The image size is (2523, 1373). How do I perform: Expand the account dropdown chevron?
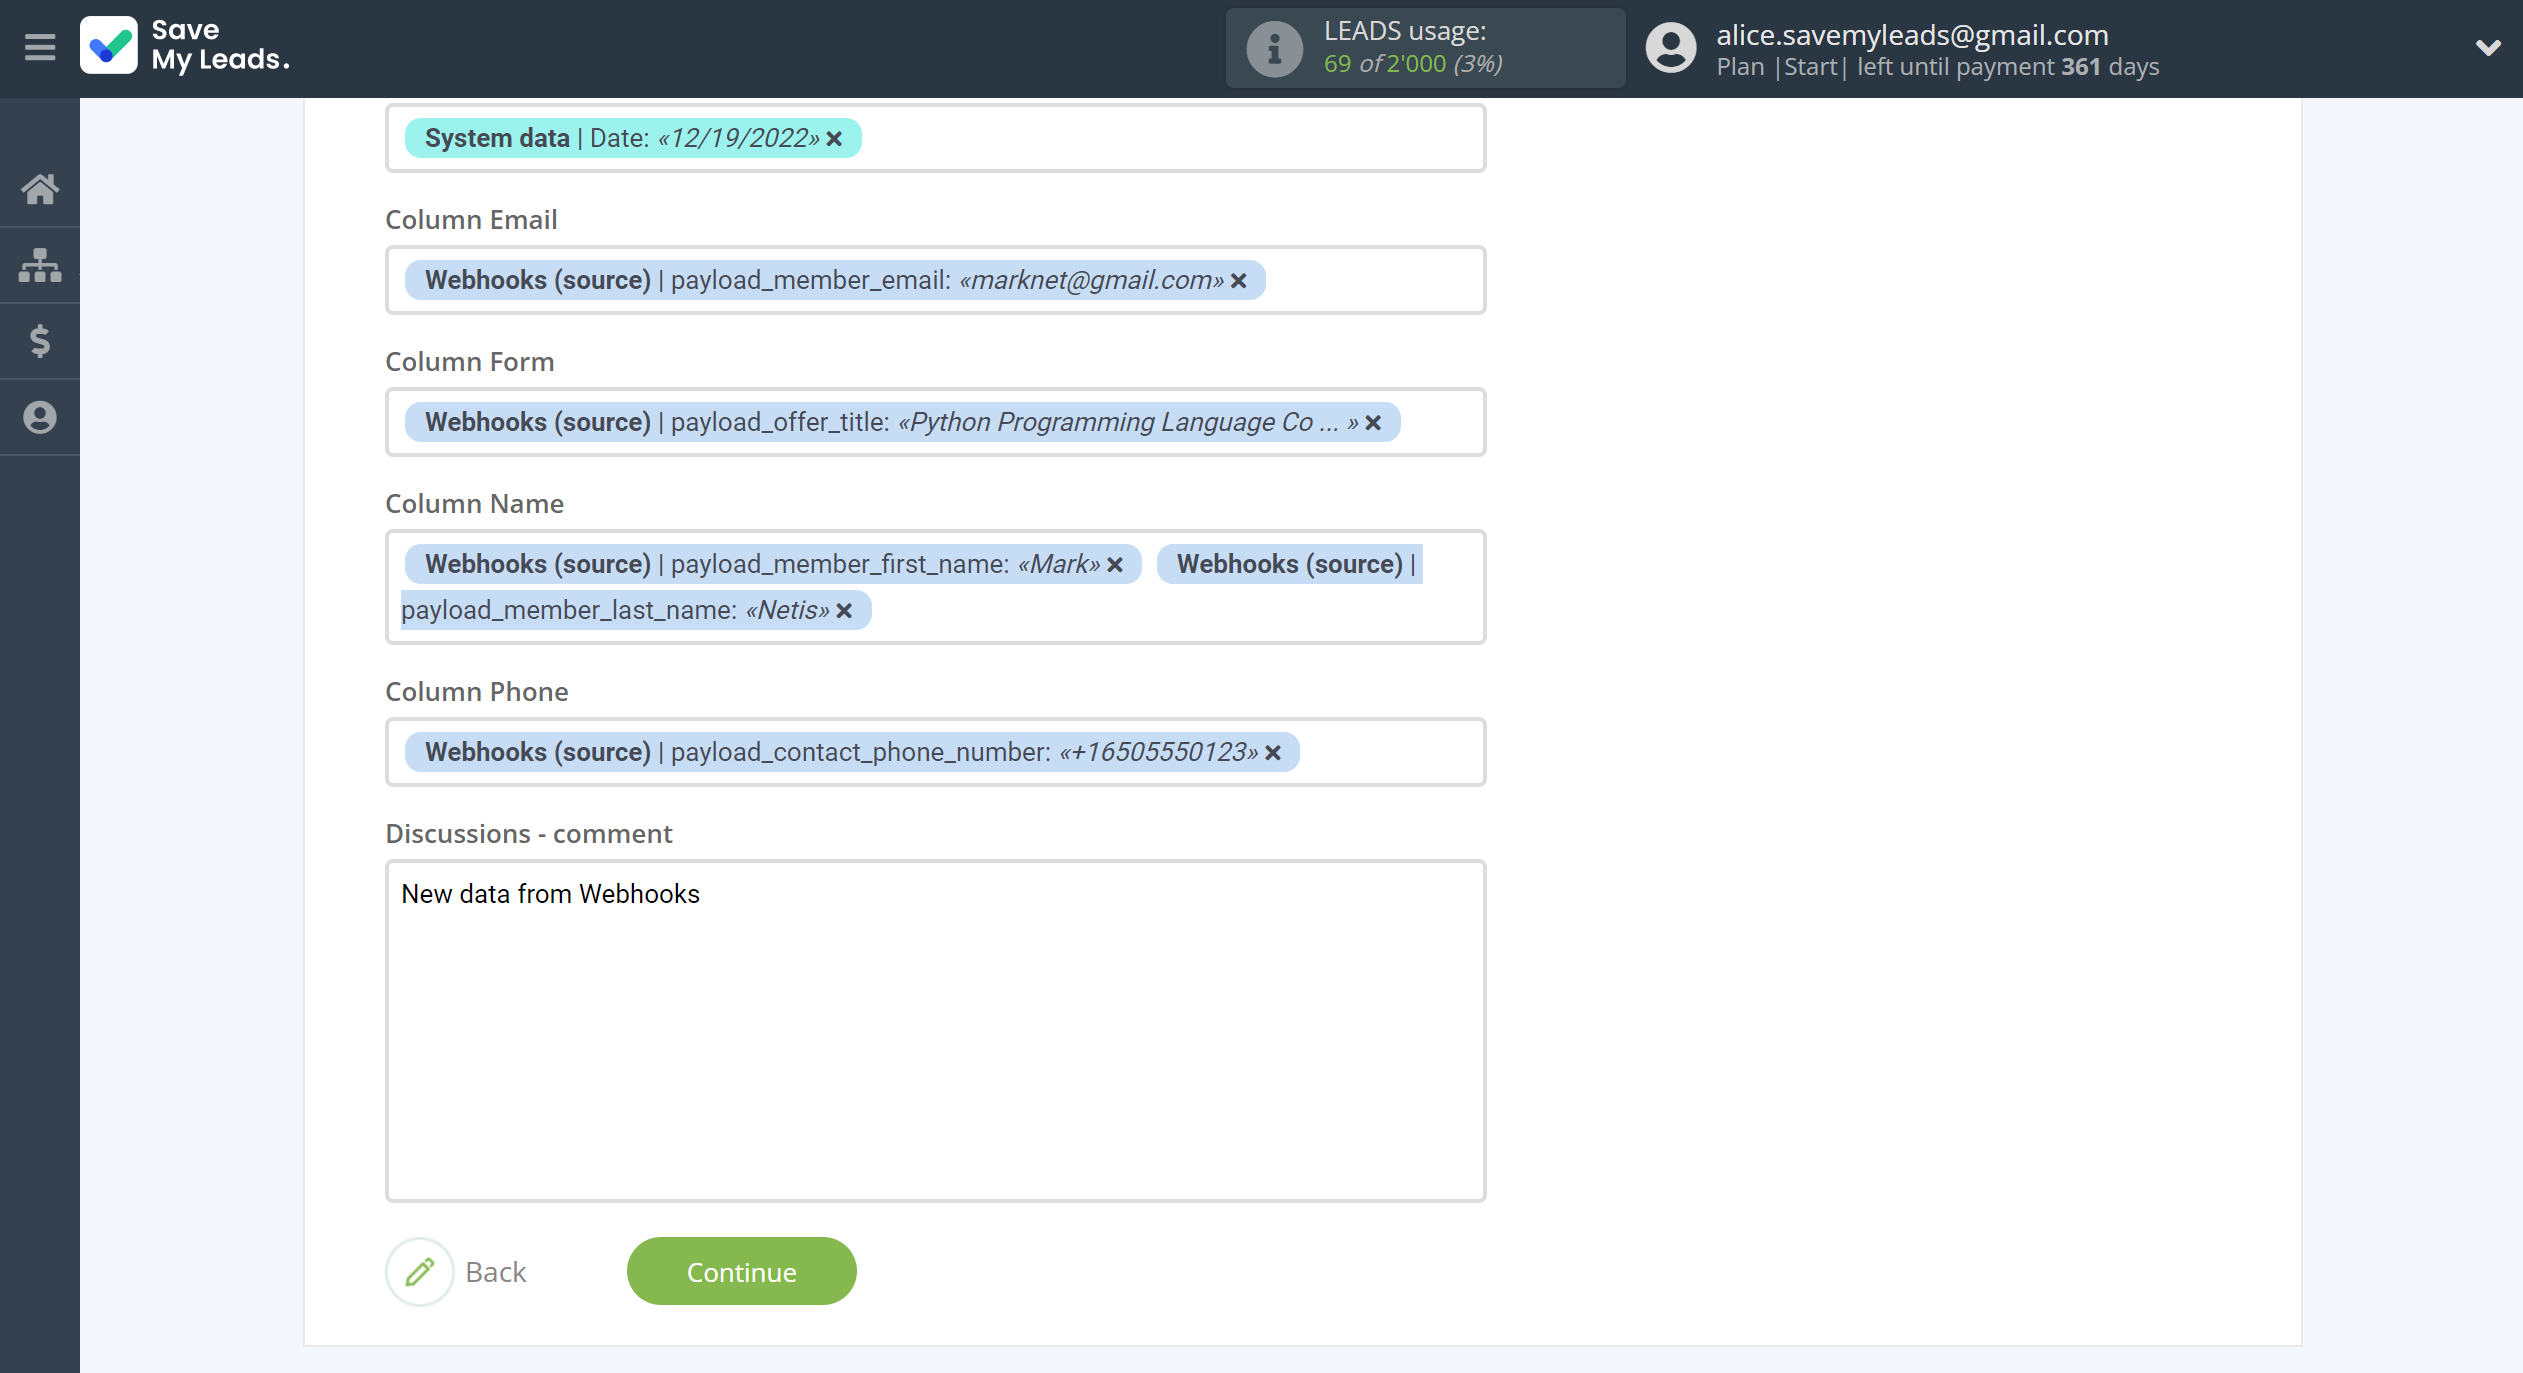2488,47
